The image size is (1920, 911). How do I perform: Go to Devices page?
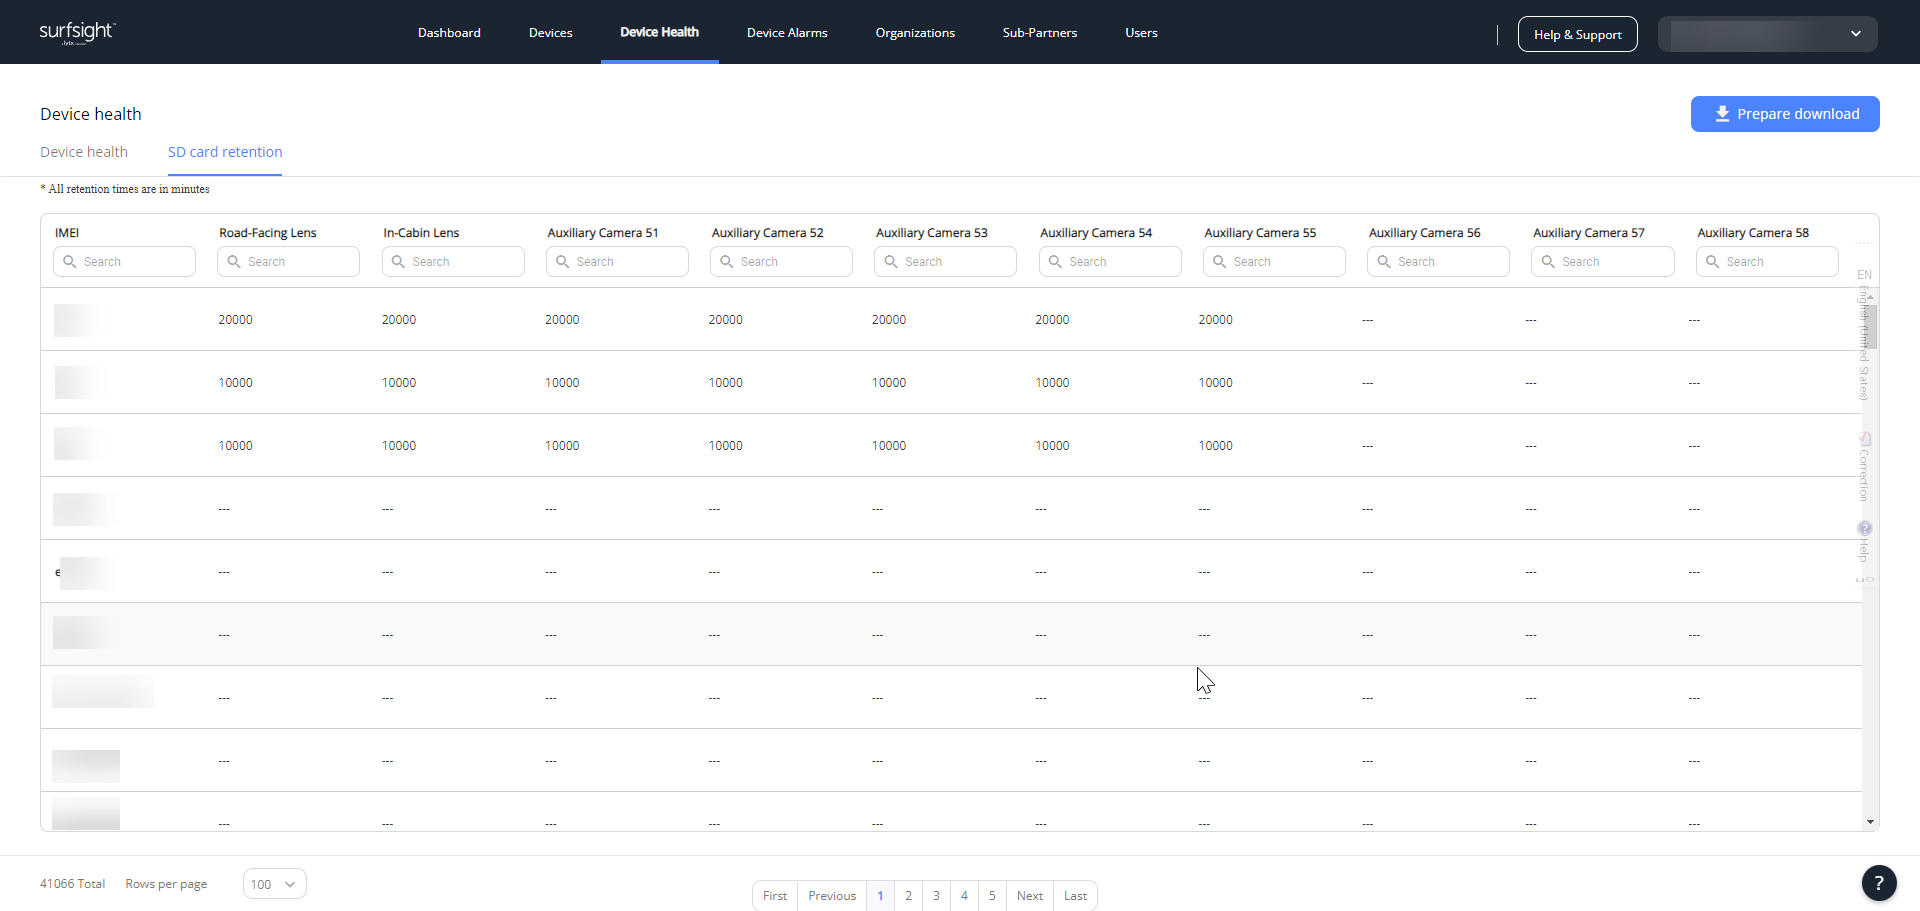[x=551, y=33]
